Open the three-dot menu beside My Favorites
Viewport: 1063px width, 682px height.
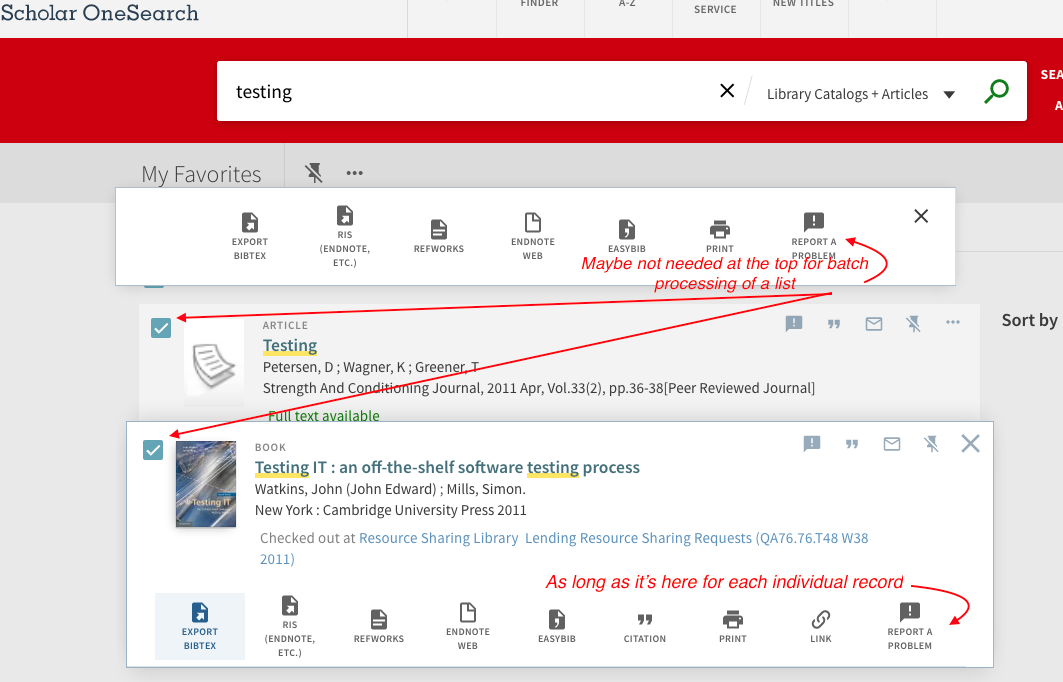354,173
